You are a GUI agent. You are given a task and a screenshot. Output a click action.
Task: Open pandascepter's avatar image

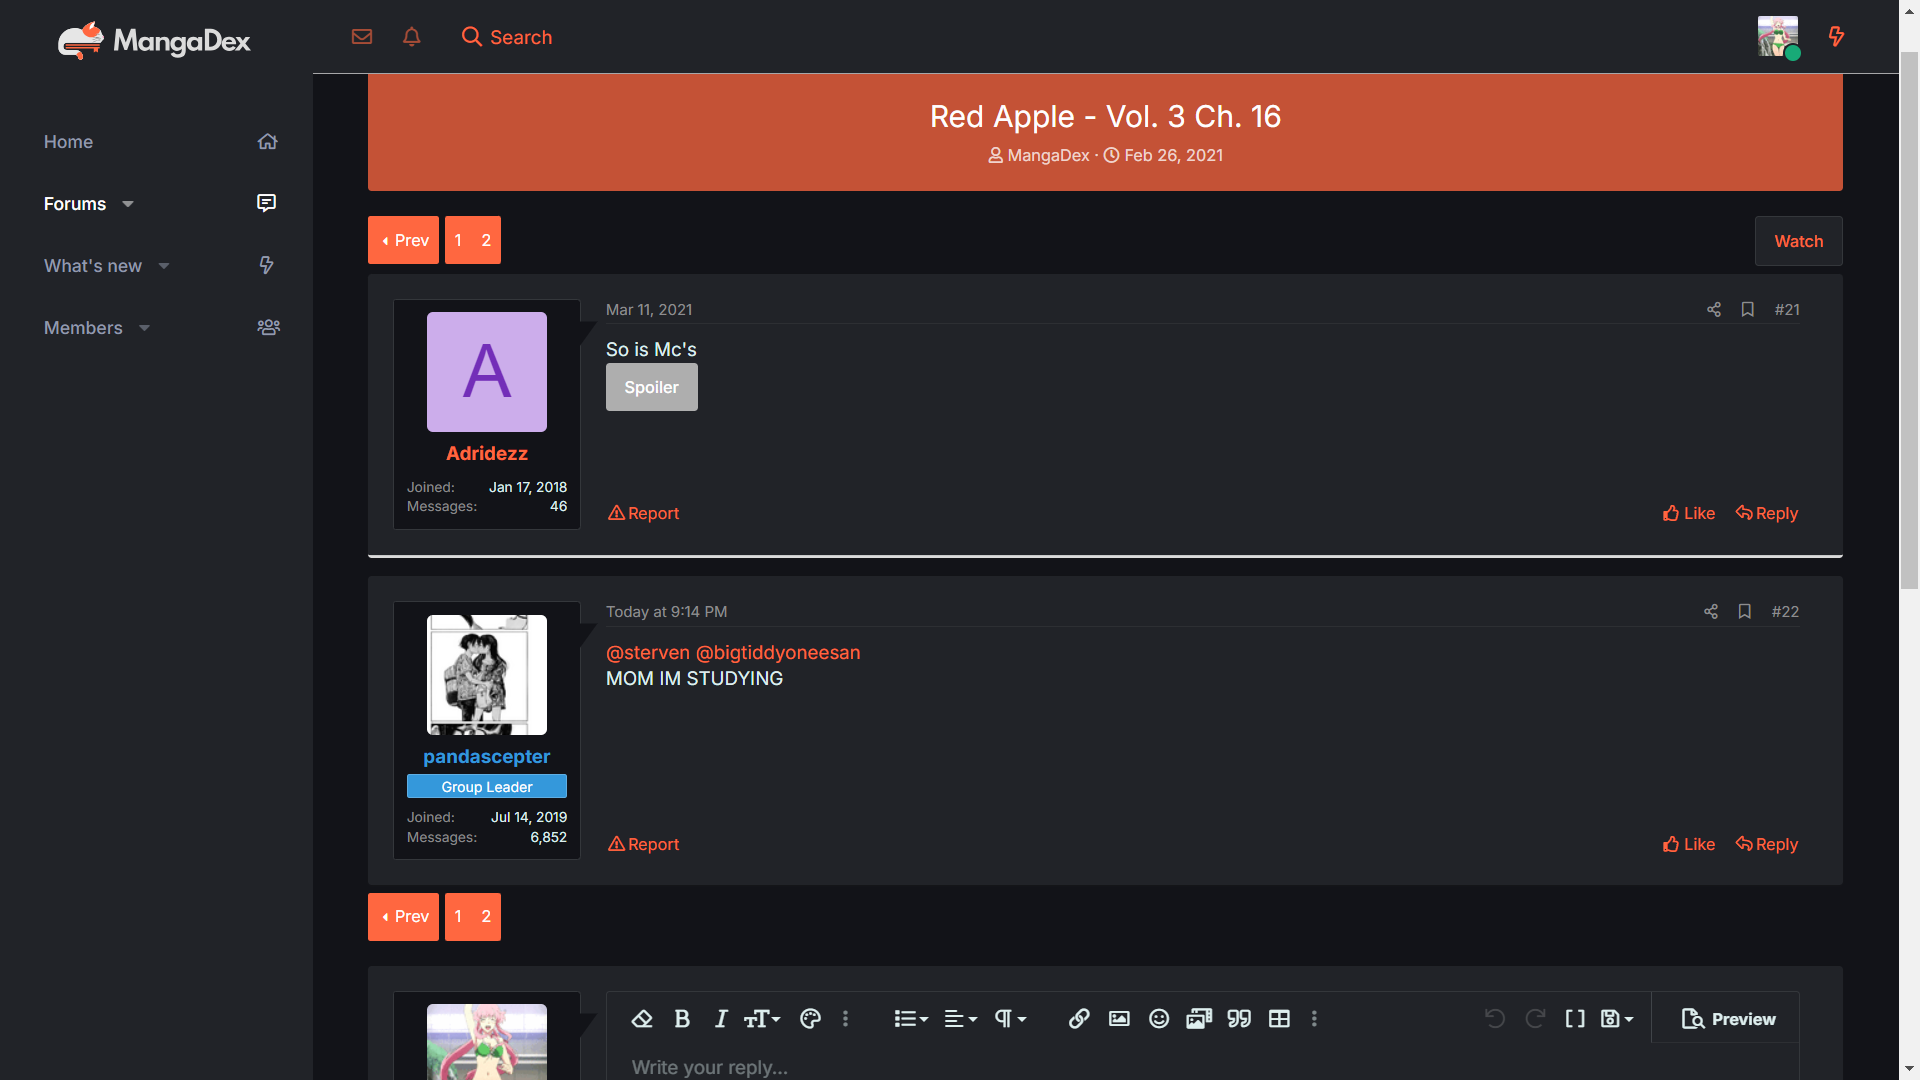[x=486, y=675]
